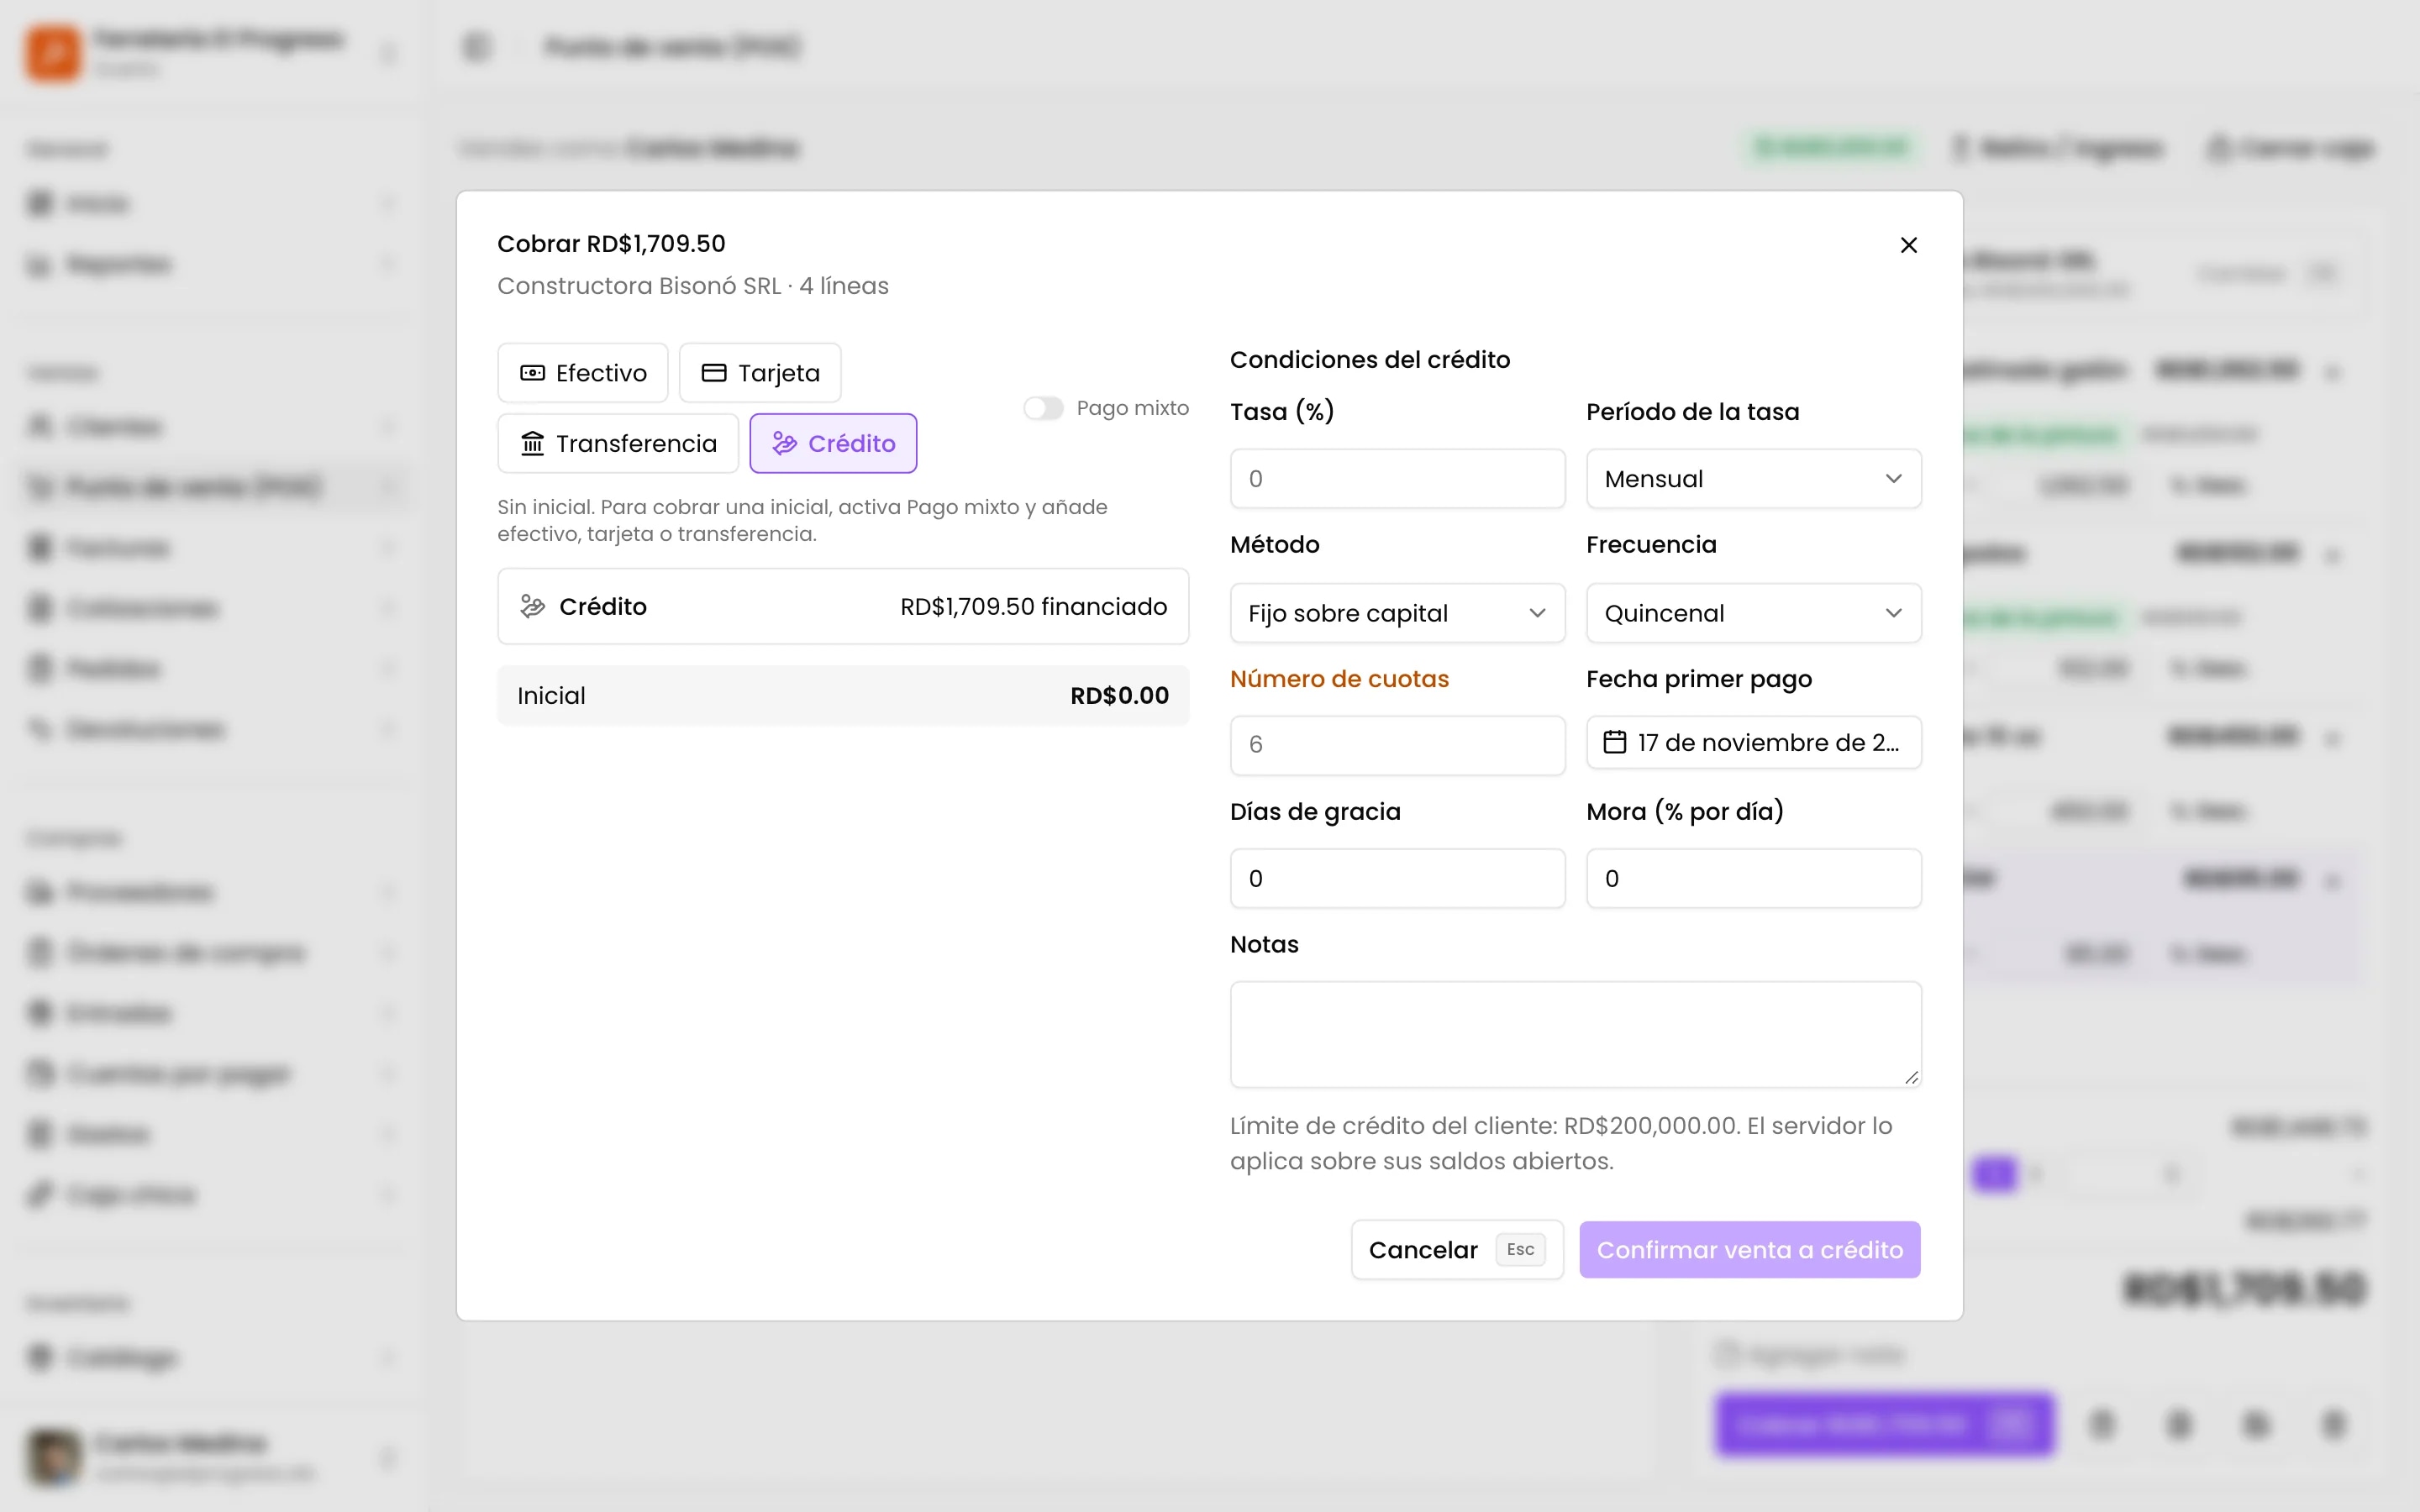Click the Inicial RD$0.00 row

coord(843,696)
